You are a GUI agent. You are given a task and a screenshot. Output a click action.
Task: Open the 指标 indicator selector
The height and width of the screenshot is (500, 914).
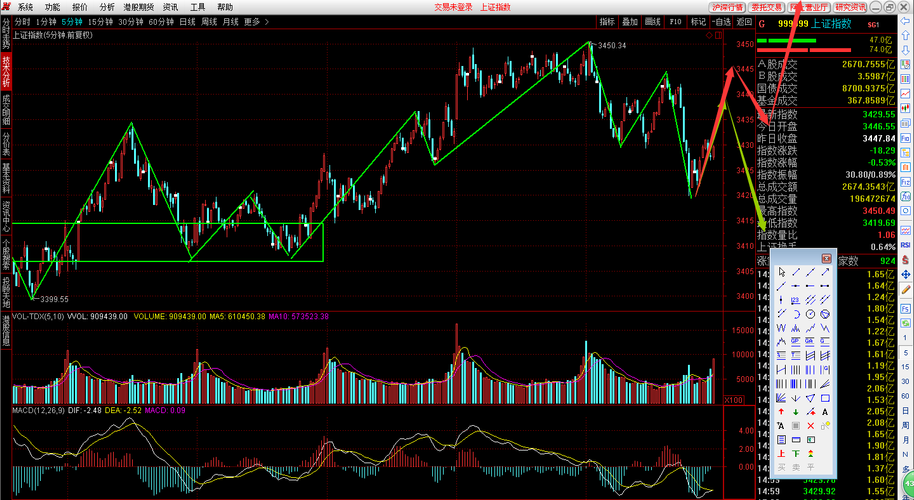tap(607, 22)
